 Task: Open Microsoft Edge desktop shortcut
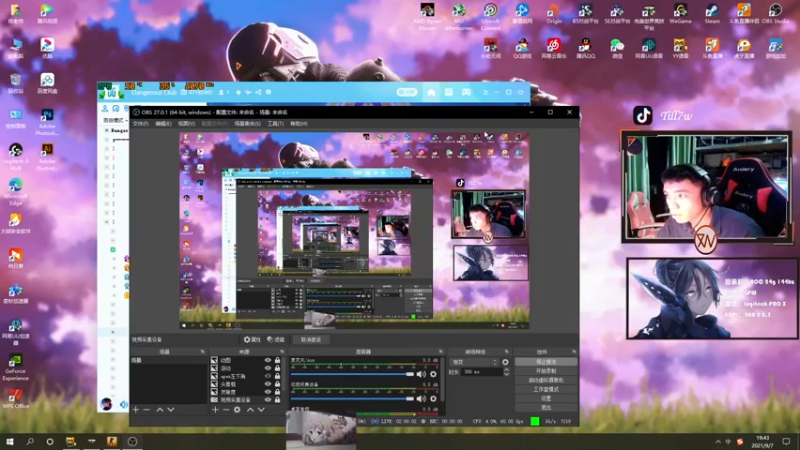(x=15, y=192)
